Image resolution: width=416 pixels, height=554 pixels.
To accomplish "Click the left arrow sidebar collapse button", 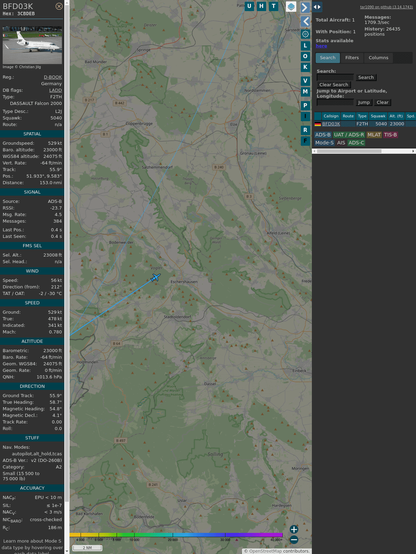I will click(305, 21).
